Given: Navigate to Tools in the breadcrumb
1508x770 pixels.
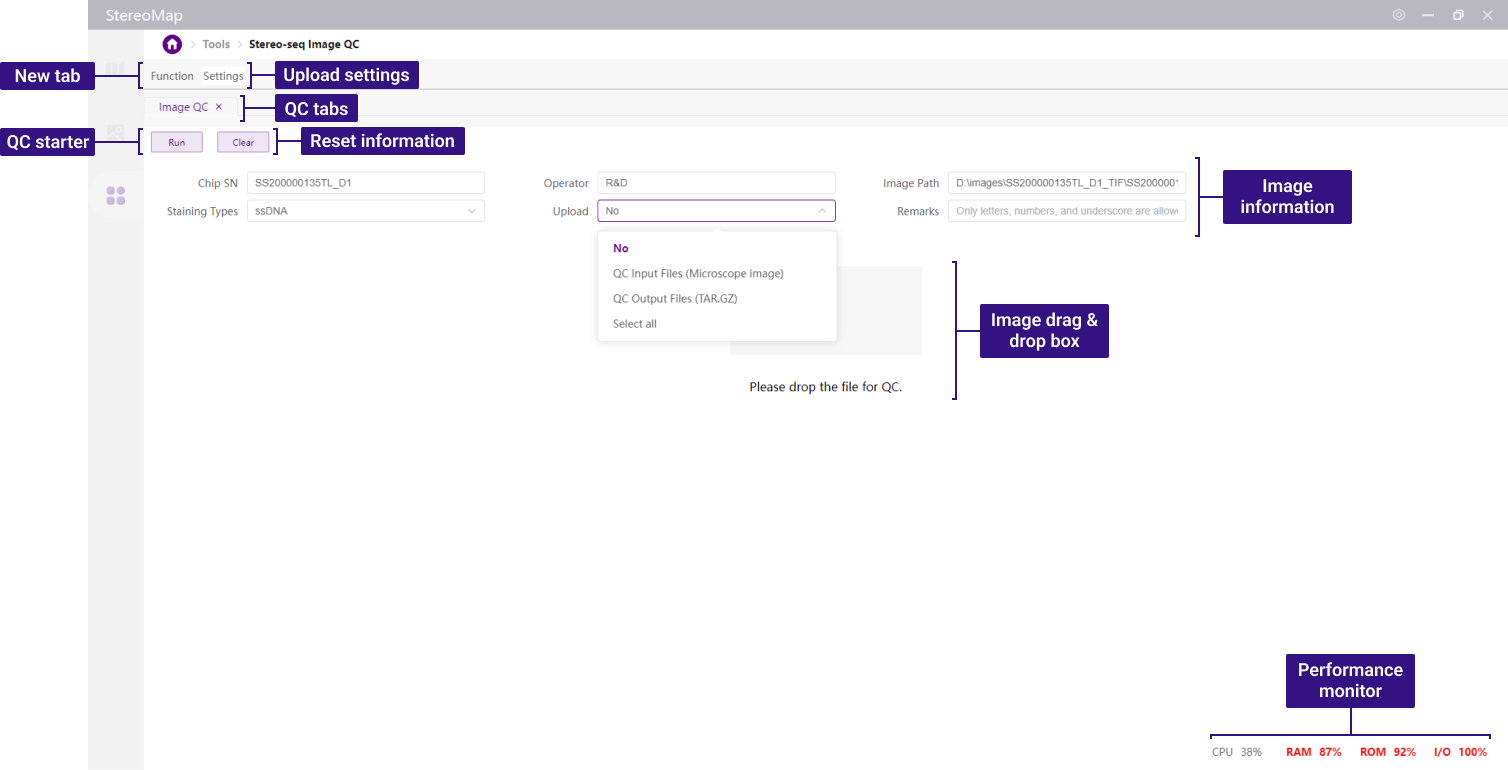Looking at the screenshot, I should [216, 44].
